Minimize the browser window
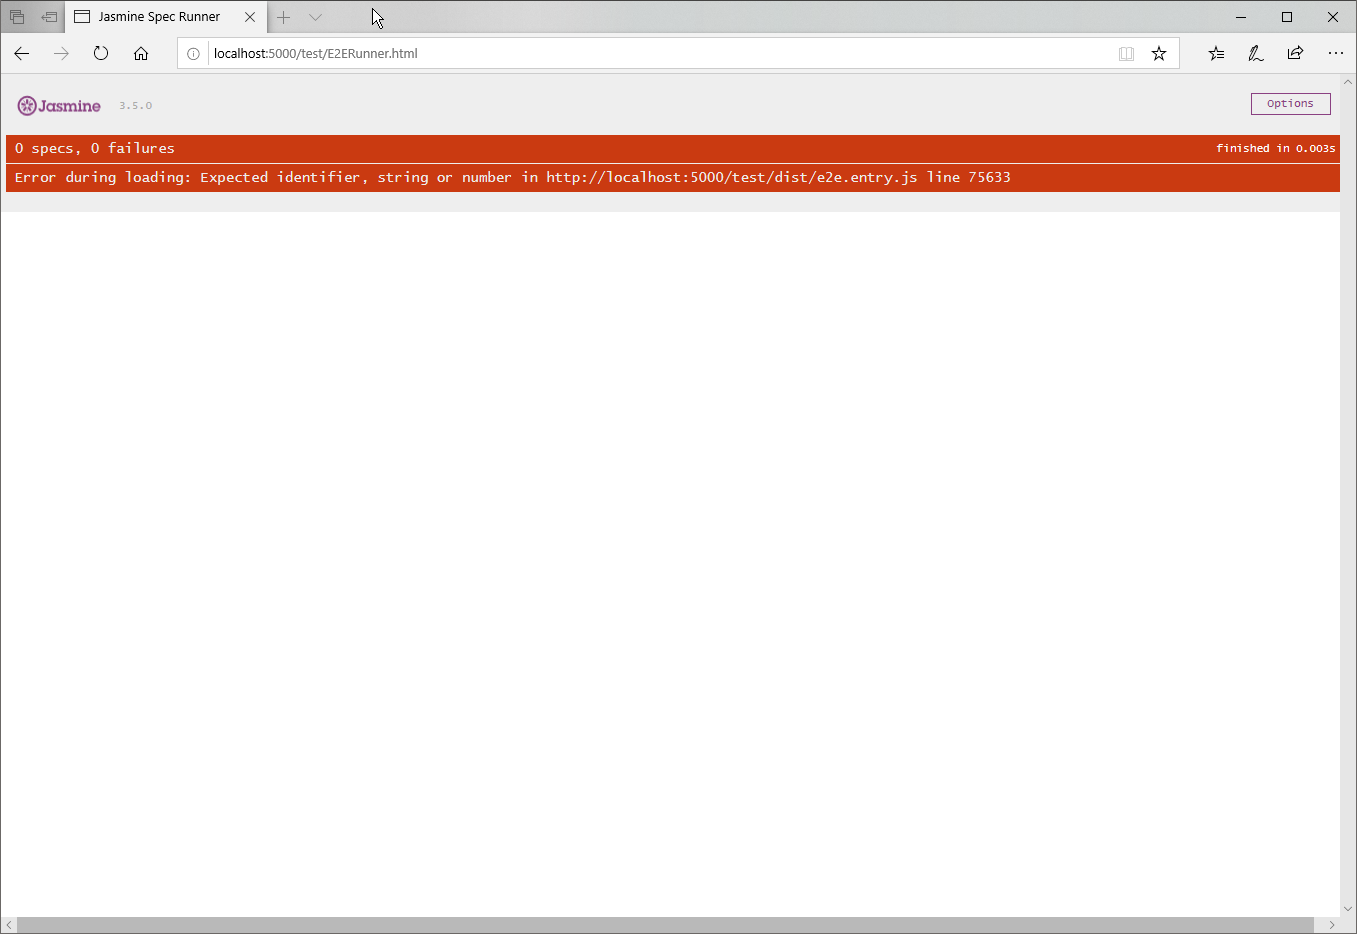The height and width of the screenshot is (934, 1357). (1241, 17)
